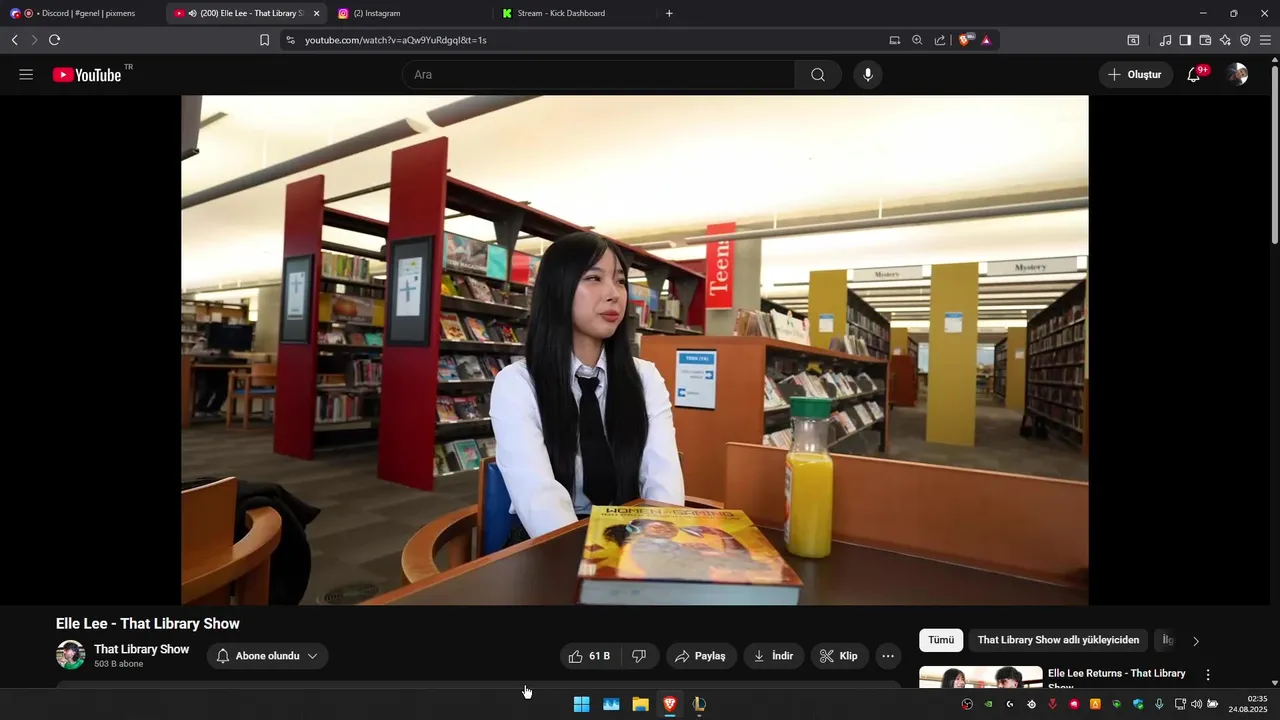The image size is (1280, 720).
Task: Open the YouTube guide hamburger menu
Action: point(26,75)
